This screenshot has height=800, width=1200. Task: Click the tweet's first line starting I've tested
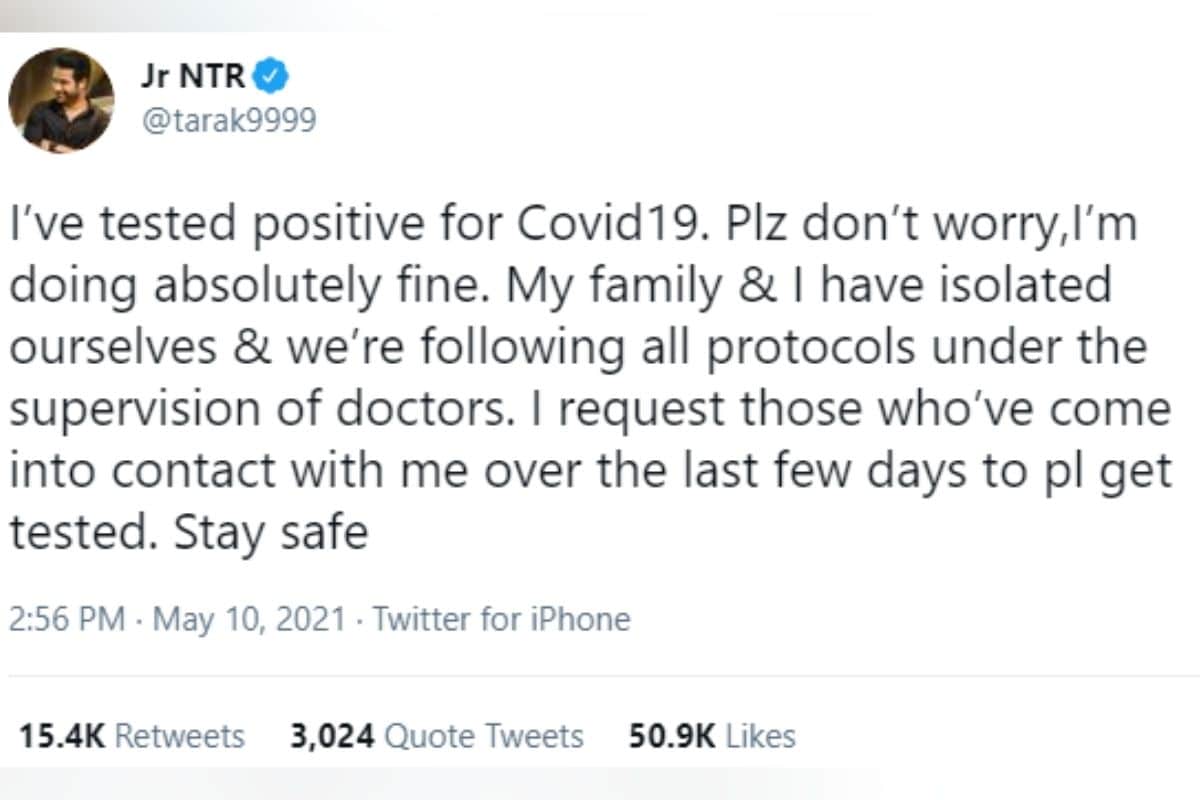574,226
